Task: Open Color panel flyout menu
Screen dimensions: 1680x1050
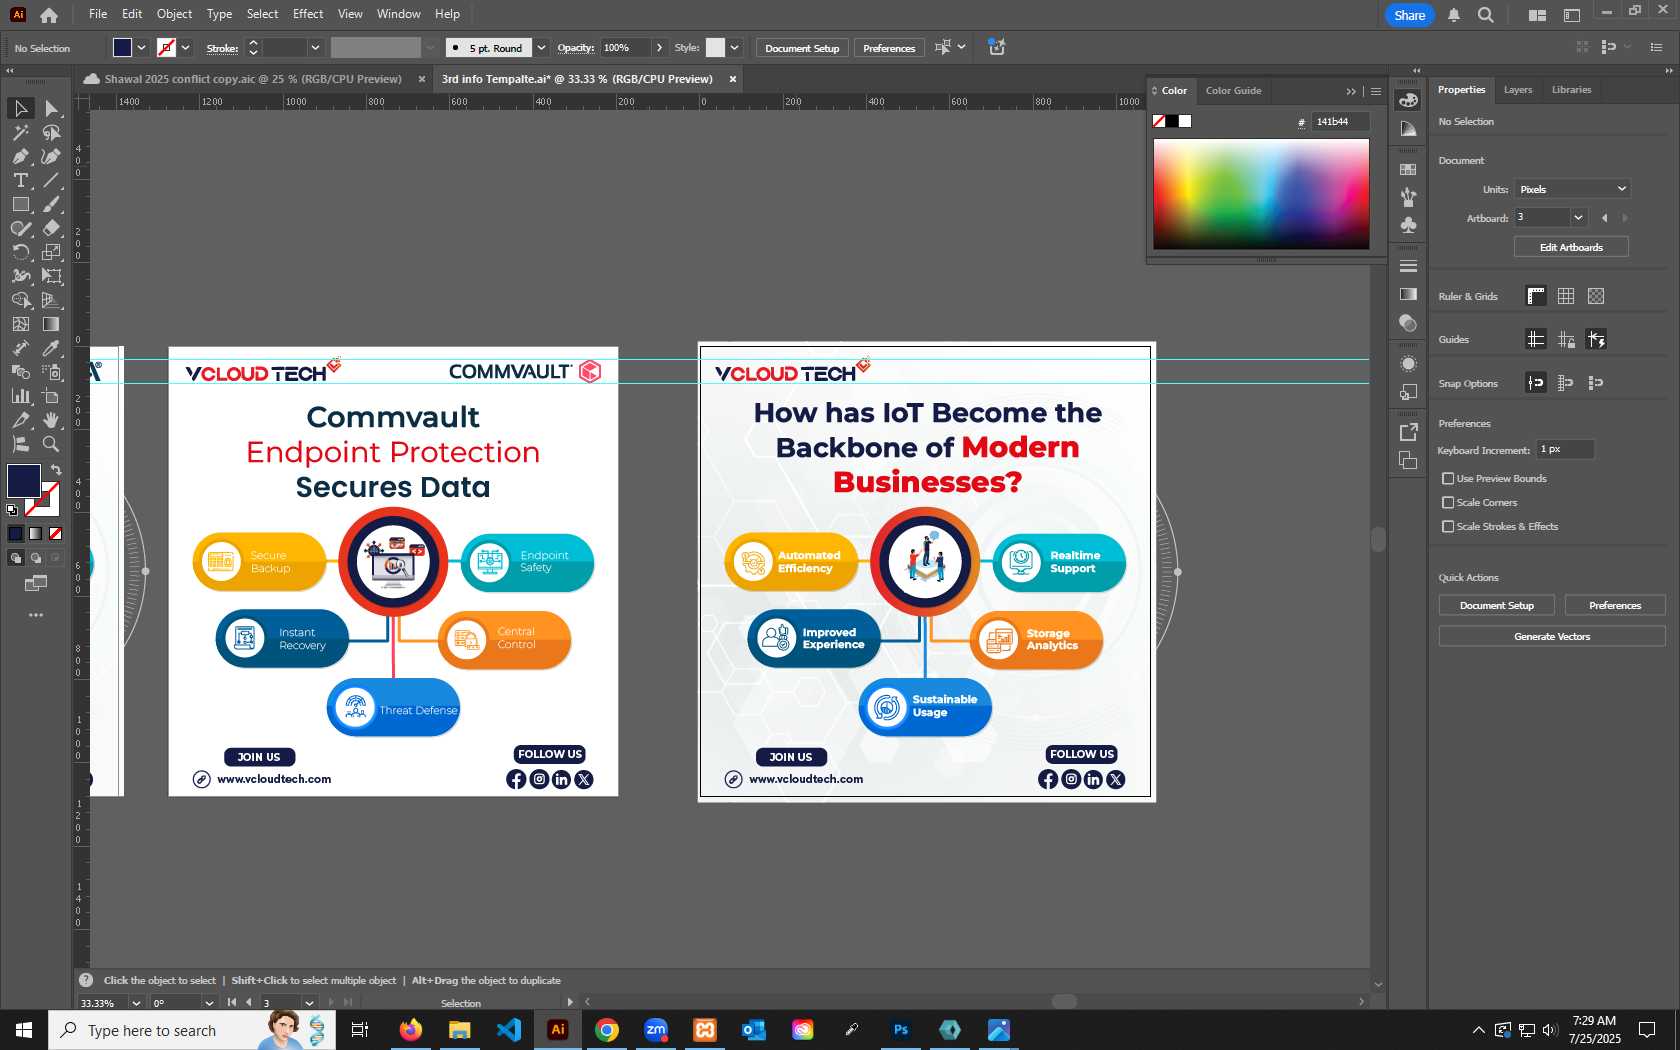Action: pyautogui.click(x=1376, y=91)
